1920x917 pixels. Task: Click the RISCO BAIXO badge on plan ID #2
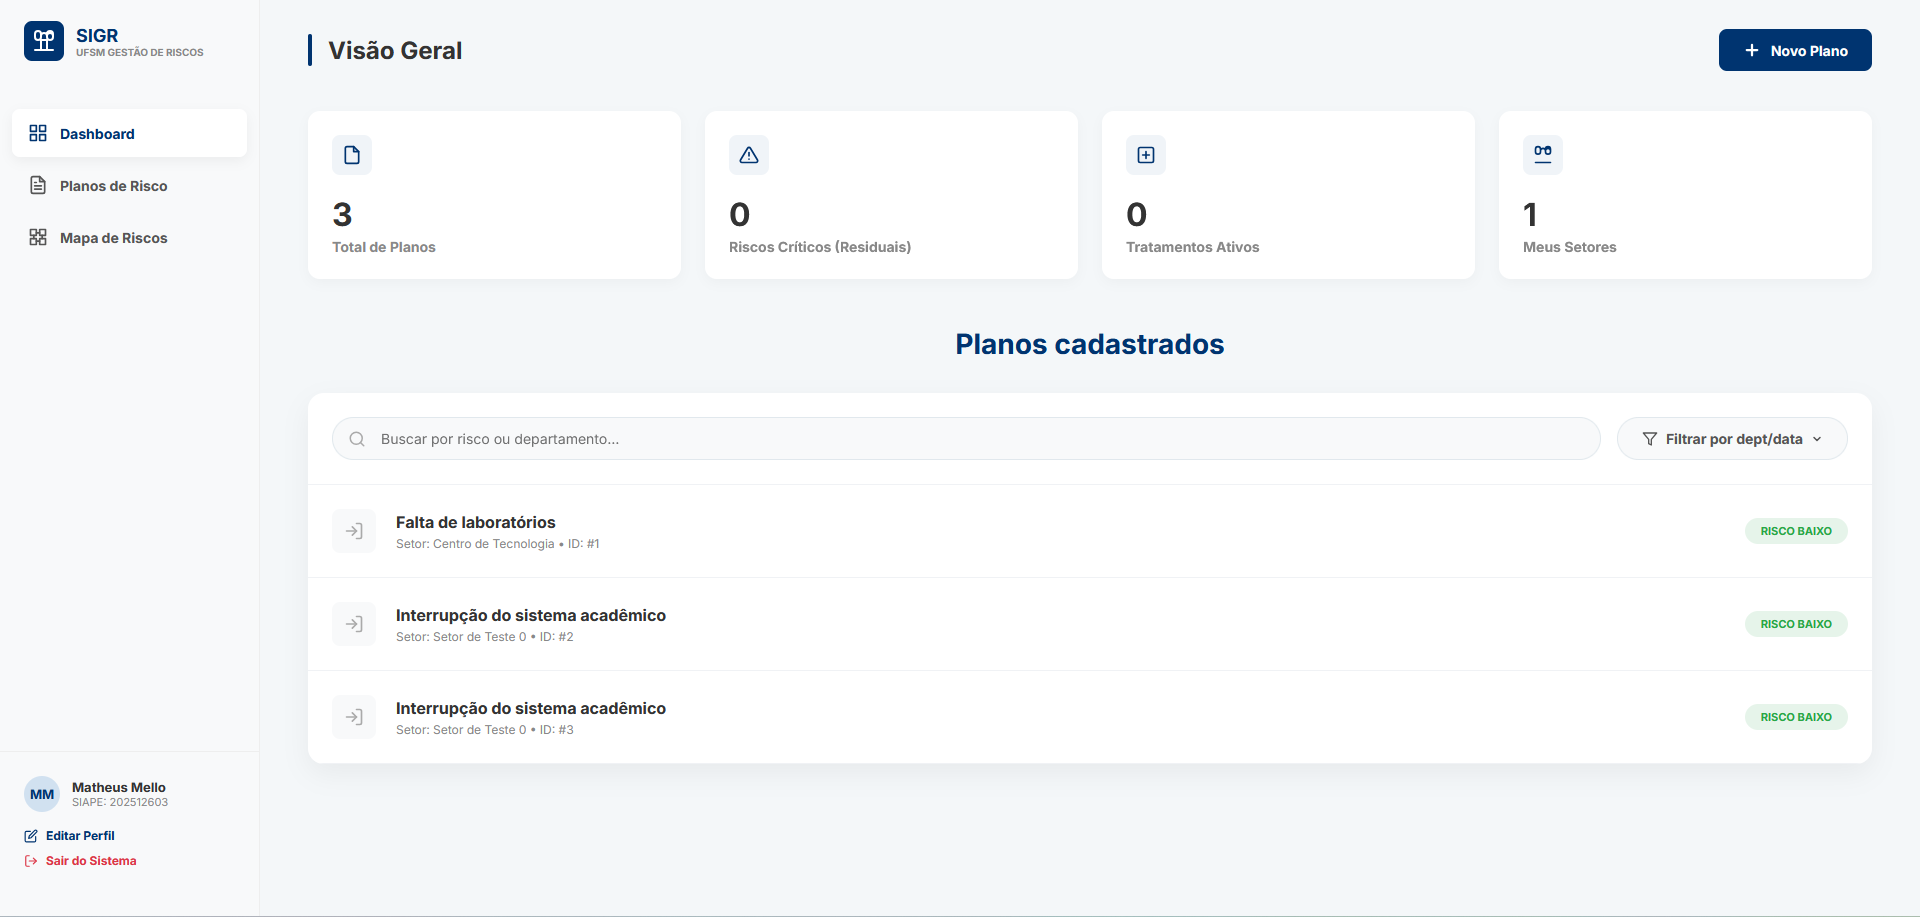click(x=1795, y=623)
